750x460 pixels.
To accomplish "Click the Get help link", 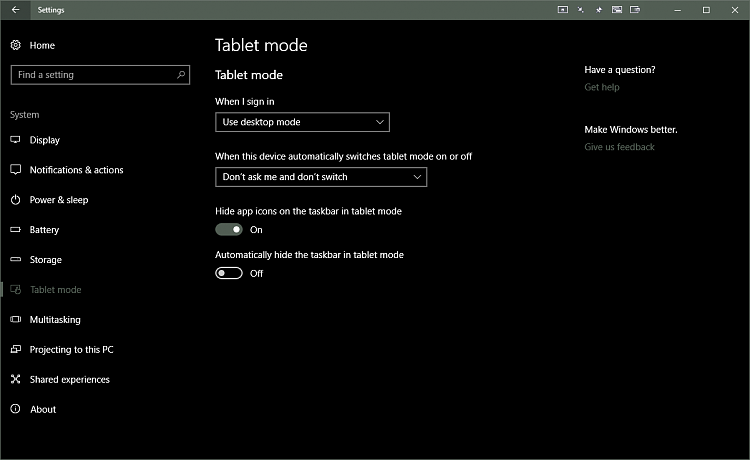I will point(602,87).
